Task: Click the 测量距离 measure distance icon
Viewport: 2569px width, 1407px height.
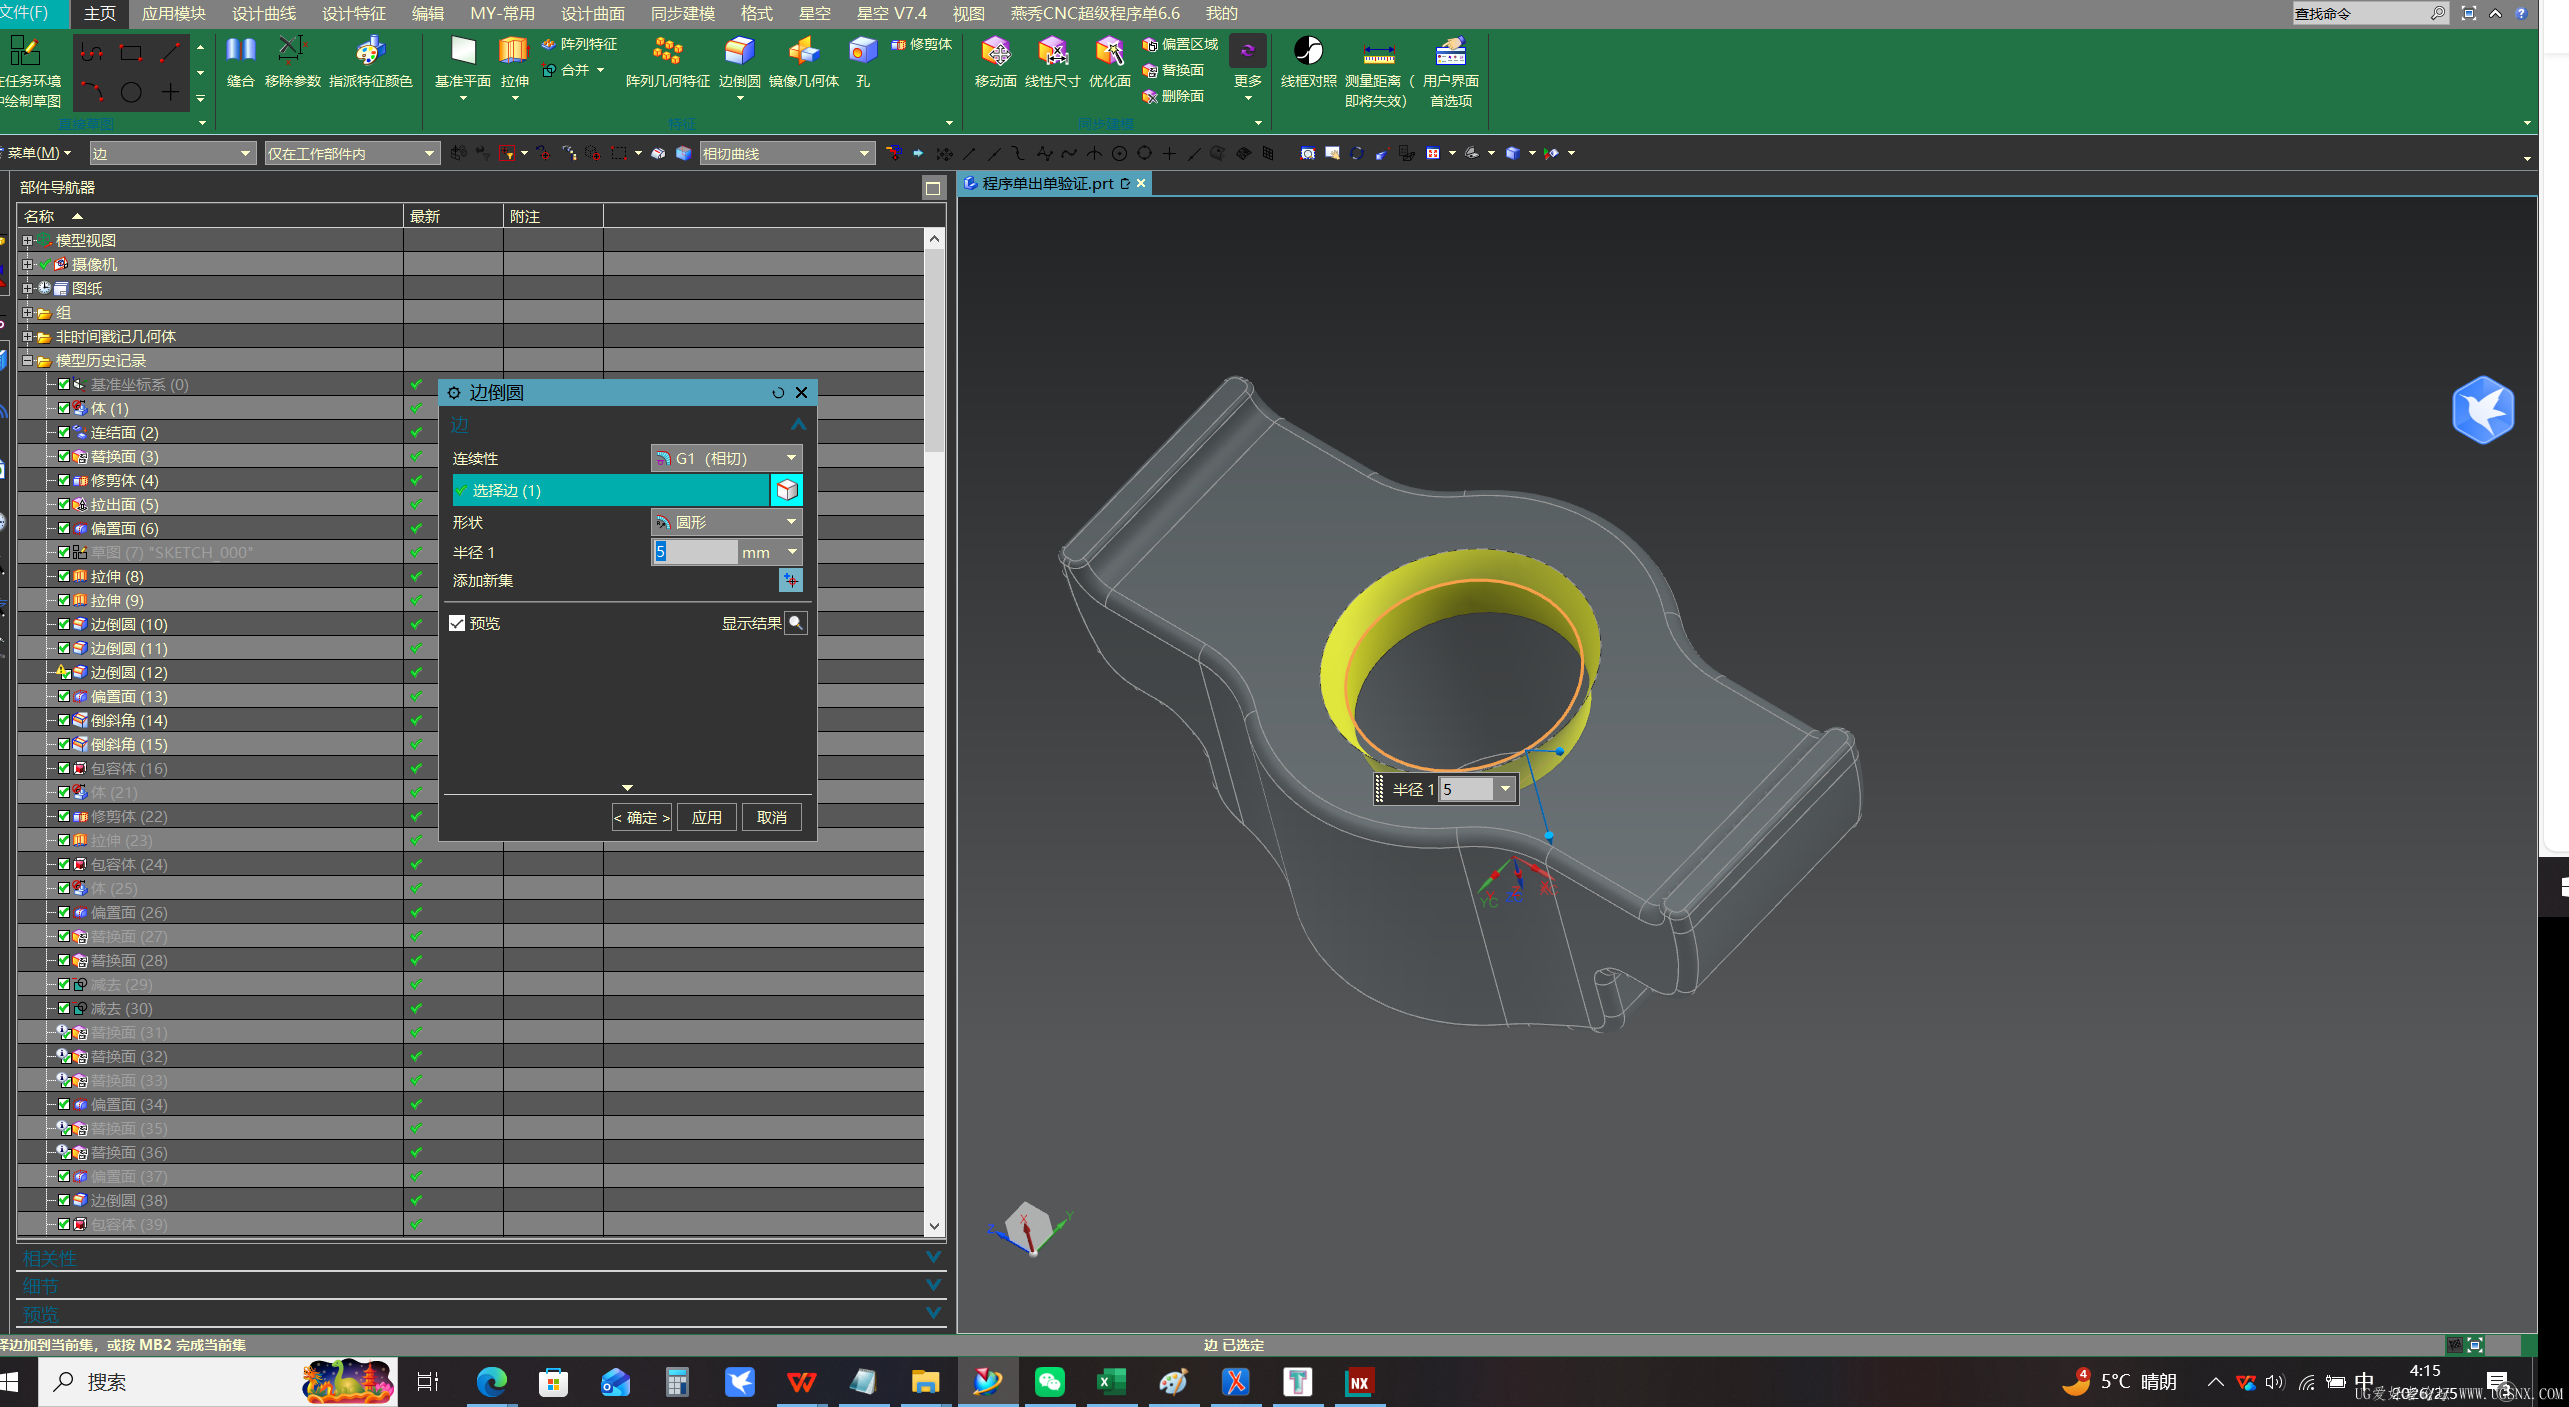Action: tap(1377, 52)
